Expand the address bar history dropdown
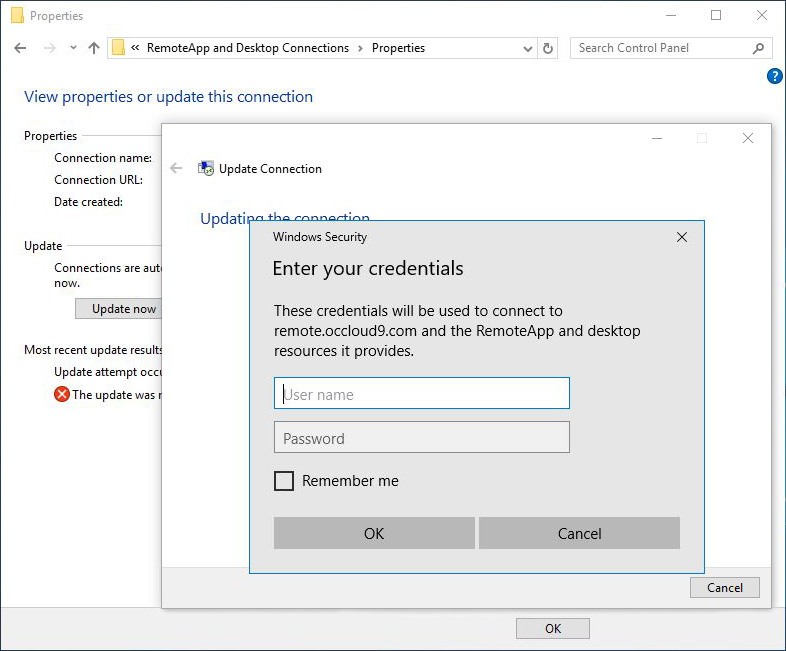This screenshot has height=651, width=786. (x=527, y=49)
